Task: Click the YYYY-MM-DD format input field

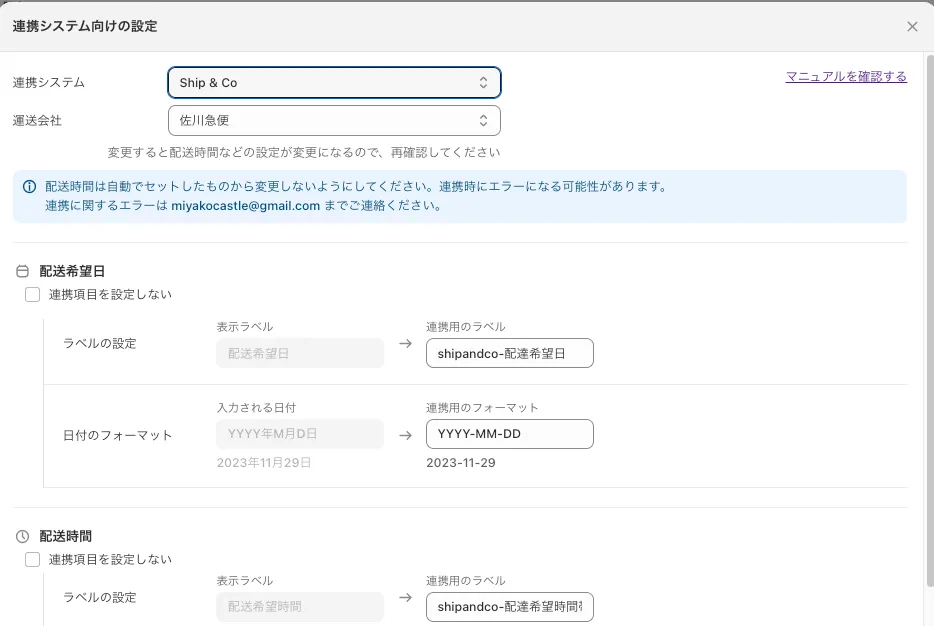Action: (509, 434)
